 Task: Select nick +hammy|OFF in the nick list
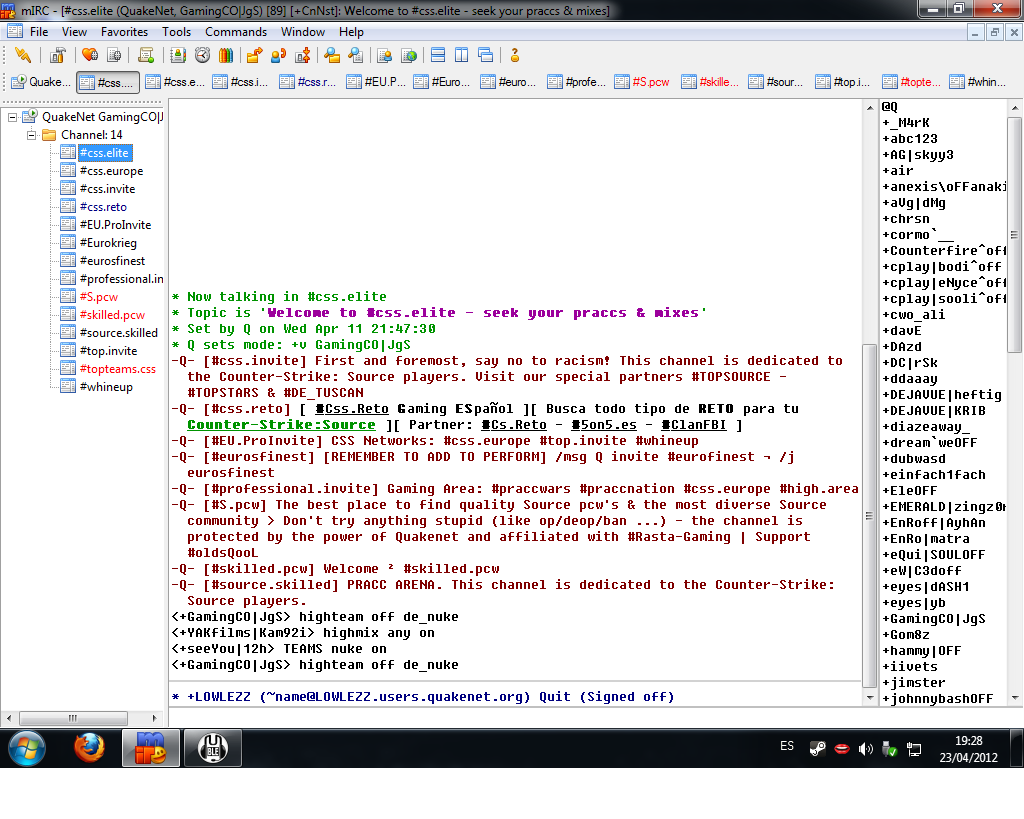[921, 650]
